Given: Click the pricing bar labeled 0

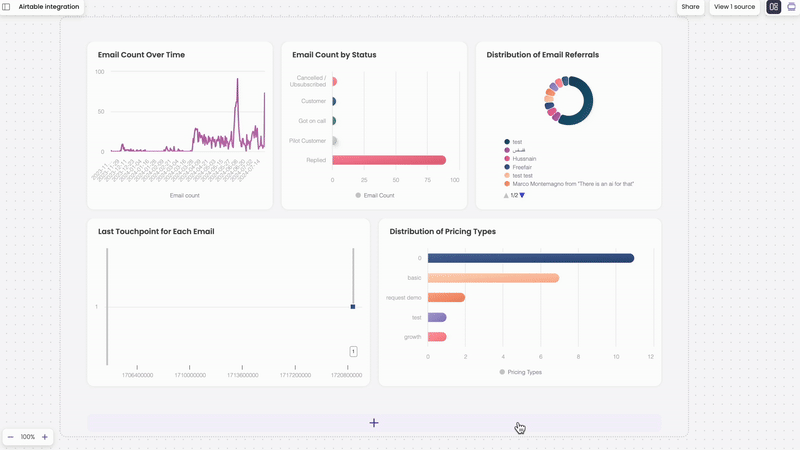Looking at the screenshot, I should pos(531,258).
